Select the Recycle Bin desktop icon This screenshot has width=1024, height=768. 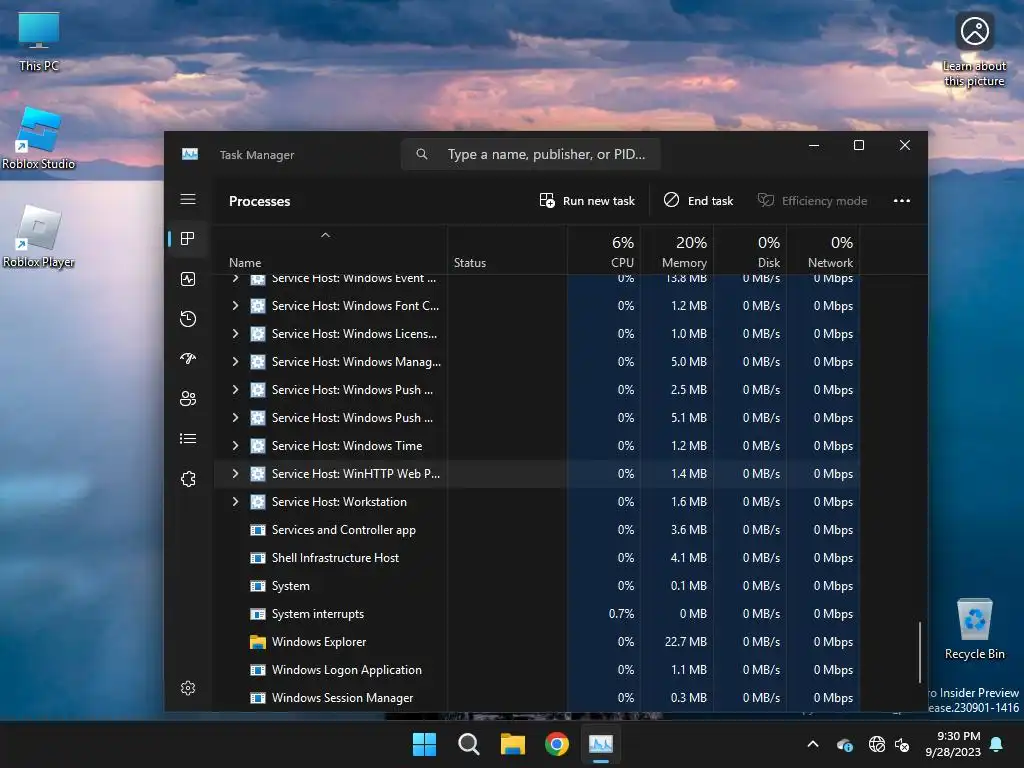click(x=974, y=630)
